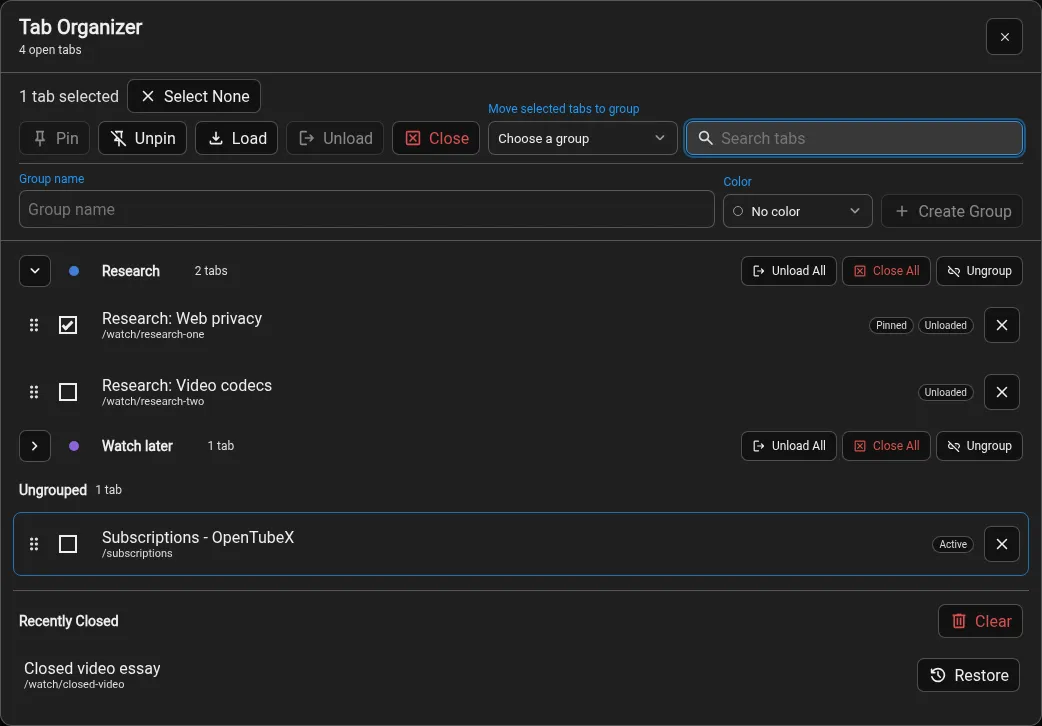Collapse the Research group
The height and width of the screenshot is (726, 1042).
[35, 271]
